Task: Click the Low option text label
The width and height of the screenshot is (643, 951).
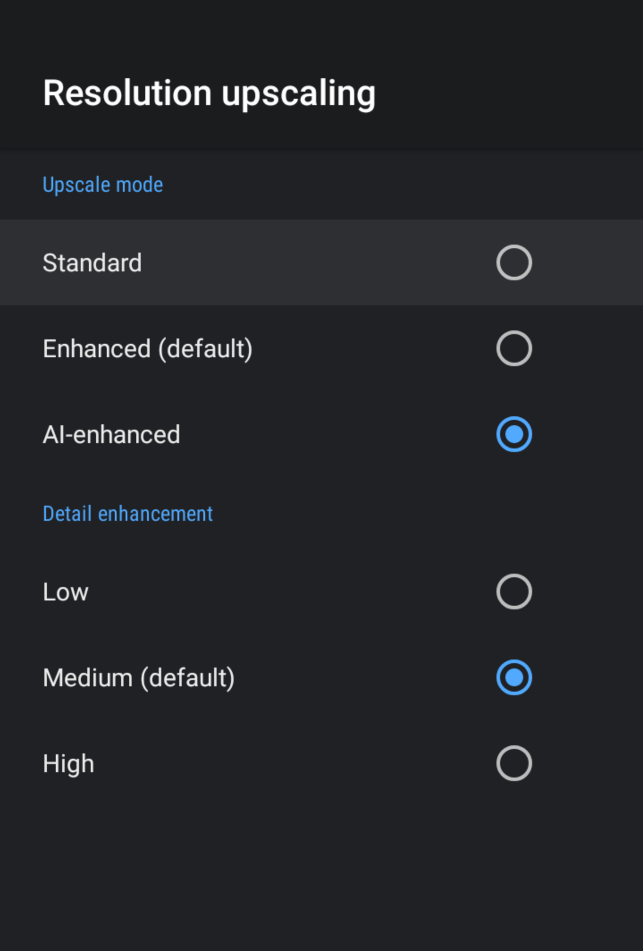Action: 65,592
